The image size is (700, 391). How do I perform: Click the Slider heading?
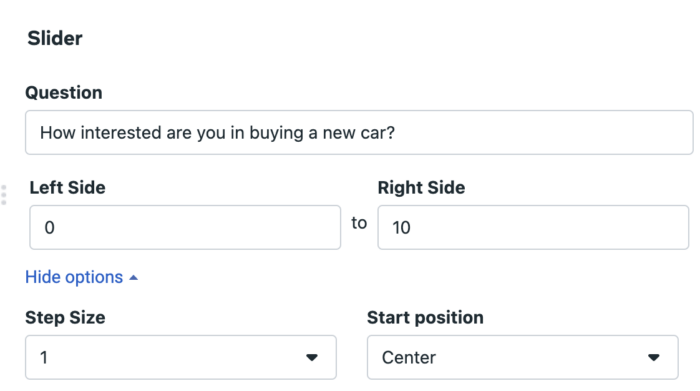click(x=55, y=38)
